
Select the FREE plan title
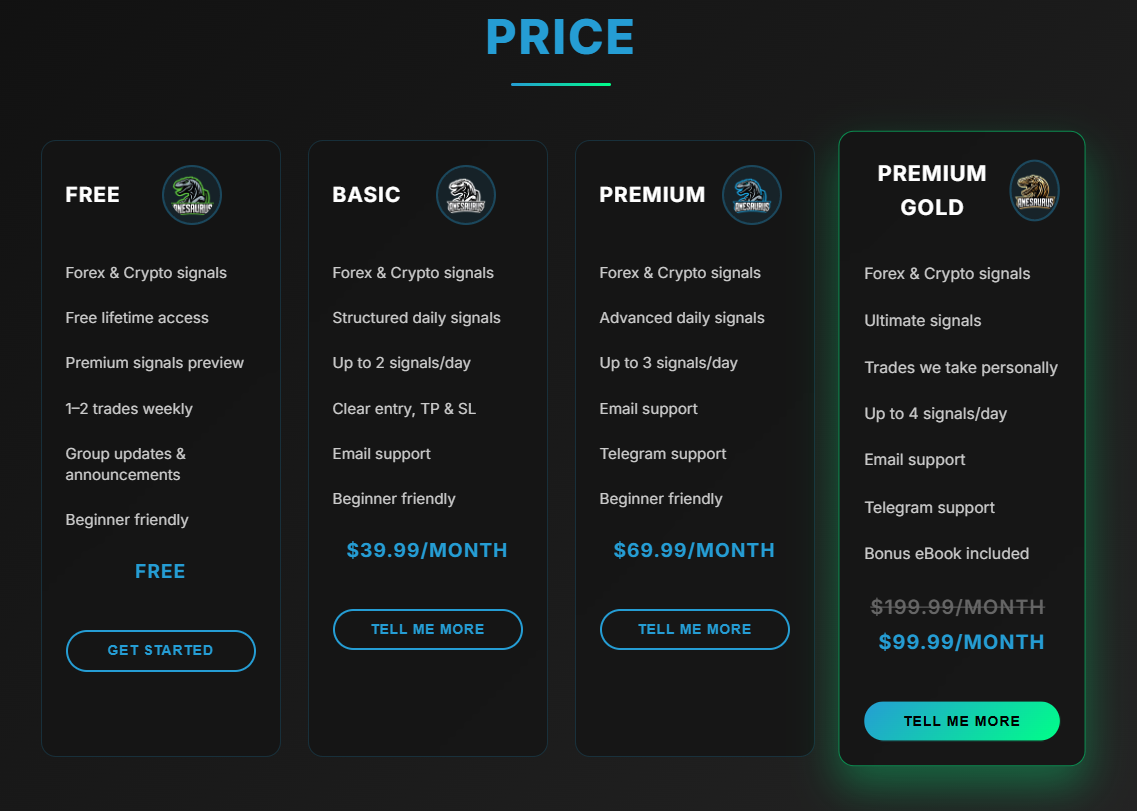coord(93,195)
